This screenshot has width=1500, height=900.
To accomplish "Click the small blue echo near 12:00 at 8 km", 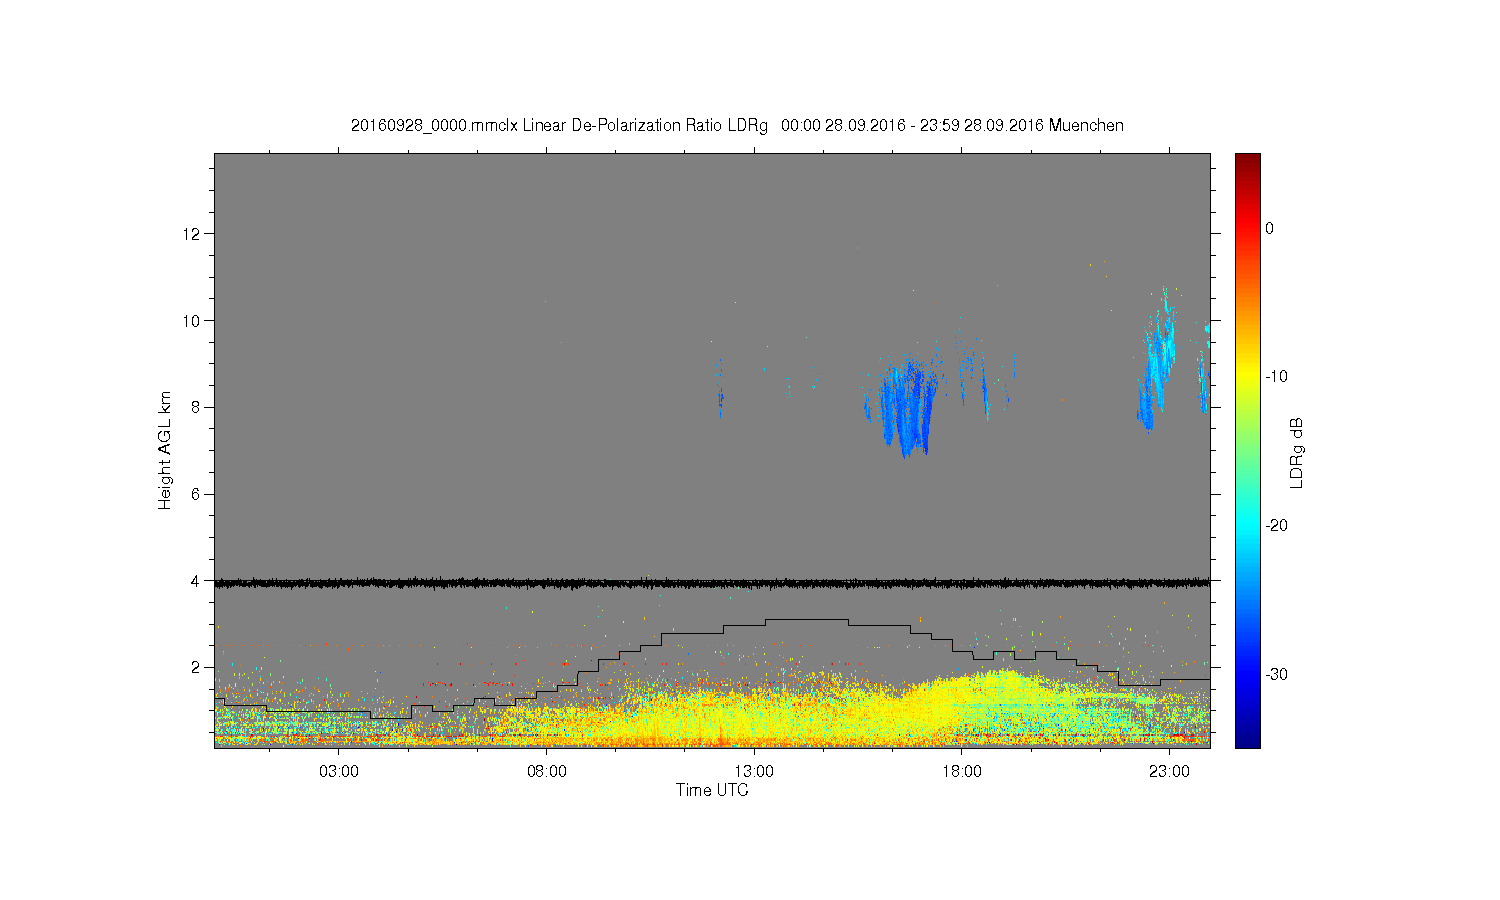I will [x=720, y=398].
